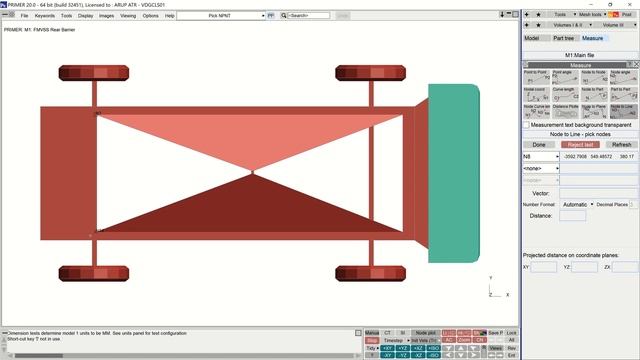Select the Part to Part measure tool

click(x=623, y=95)
